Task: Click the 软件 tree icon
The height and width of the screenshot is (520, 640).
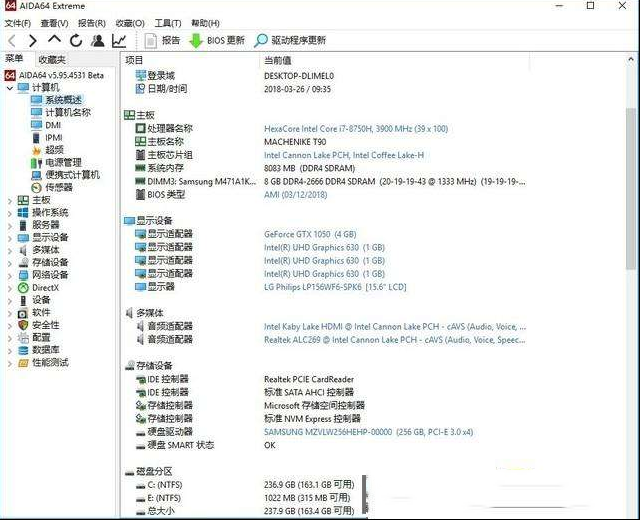Action: (23, 313)
